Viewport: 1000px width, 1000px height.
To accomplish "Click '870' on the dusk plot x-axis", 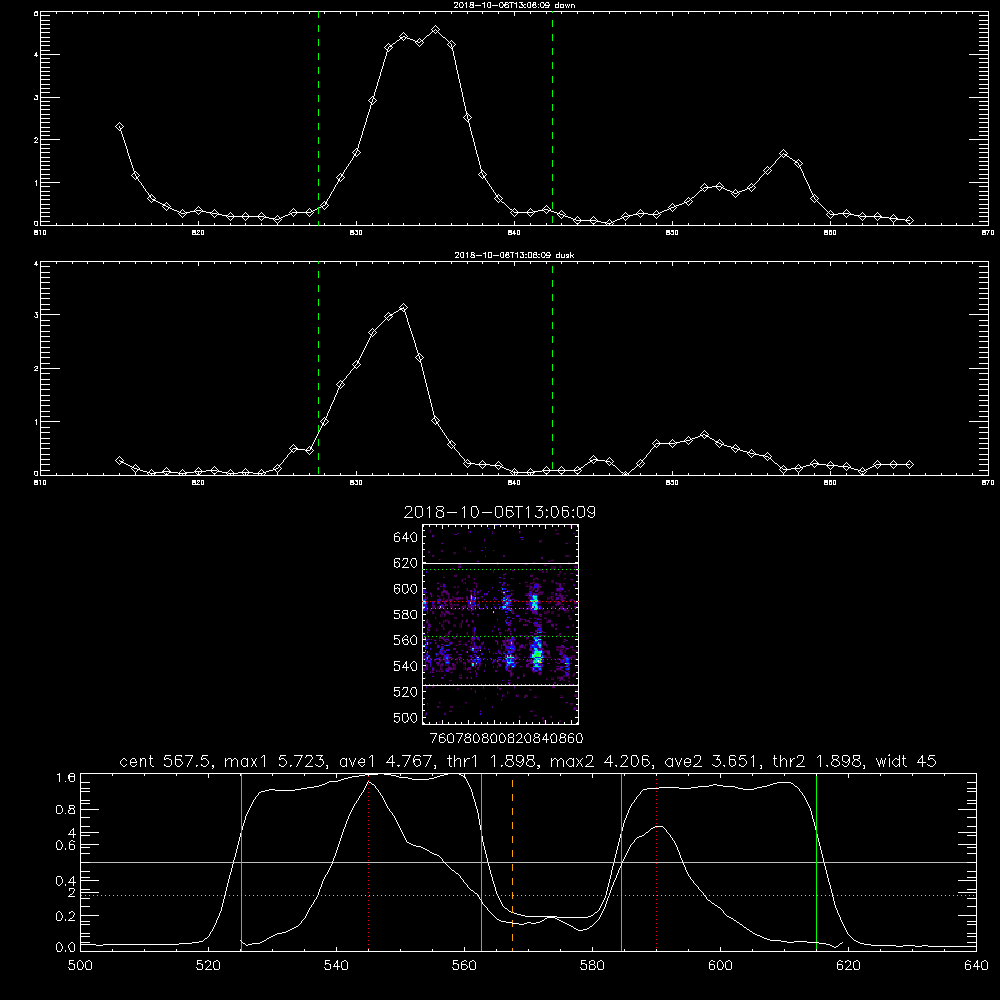I will 988,483.
